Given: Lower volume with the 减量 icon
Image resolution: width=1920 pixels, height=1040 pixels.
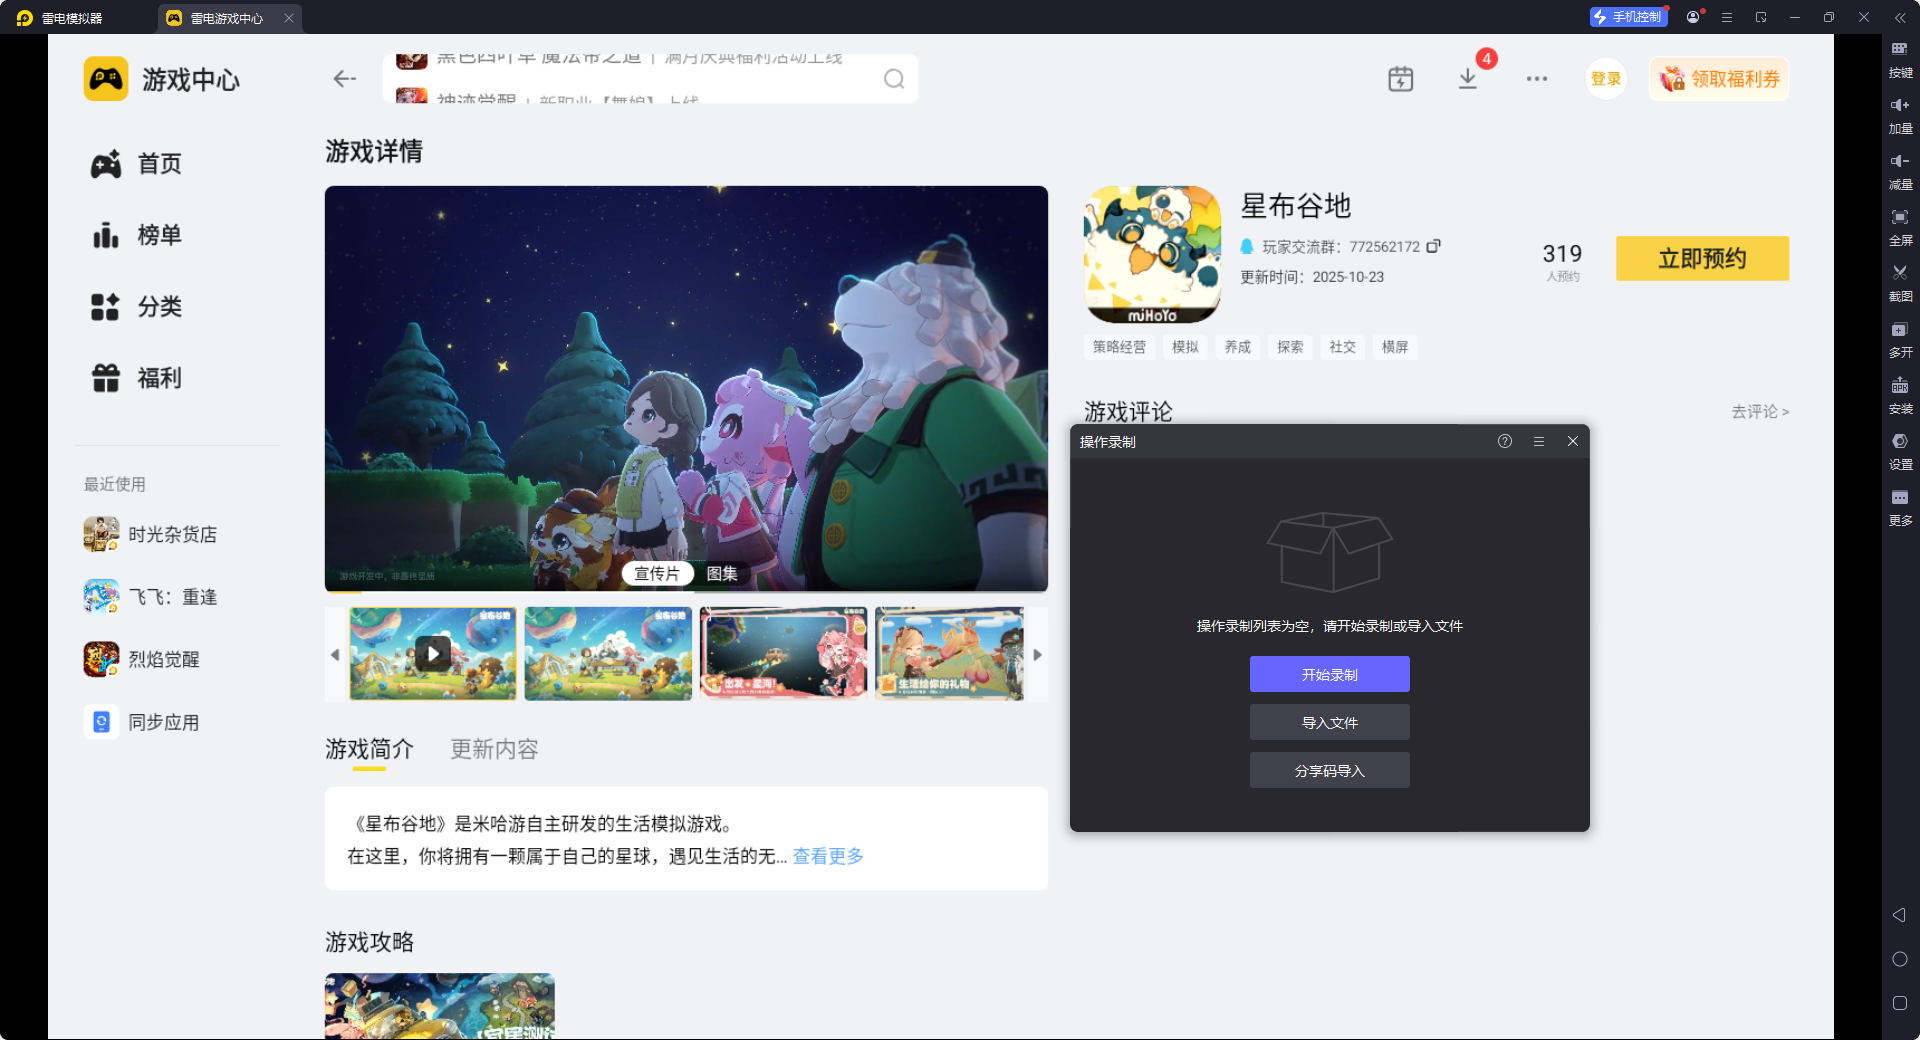Looking at the screenshot, I should (x=1900, y=170).
